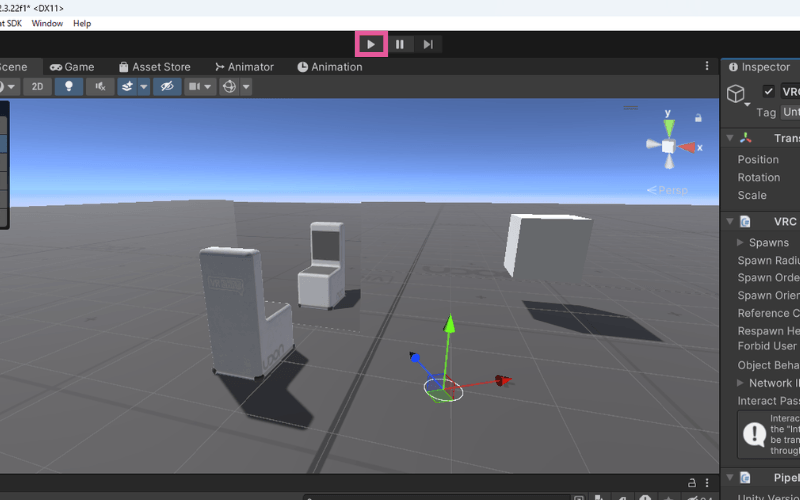800x500 pixels.
Task: Click the GameObject name field
Action: (790, 91)
